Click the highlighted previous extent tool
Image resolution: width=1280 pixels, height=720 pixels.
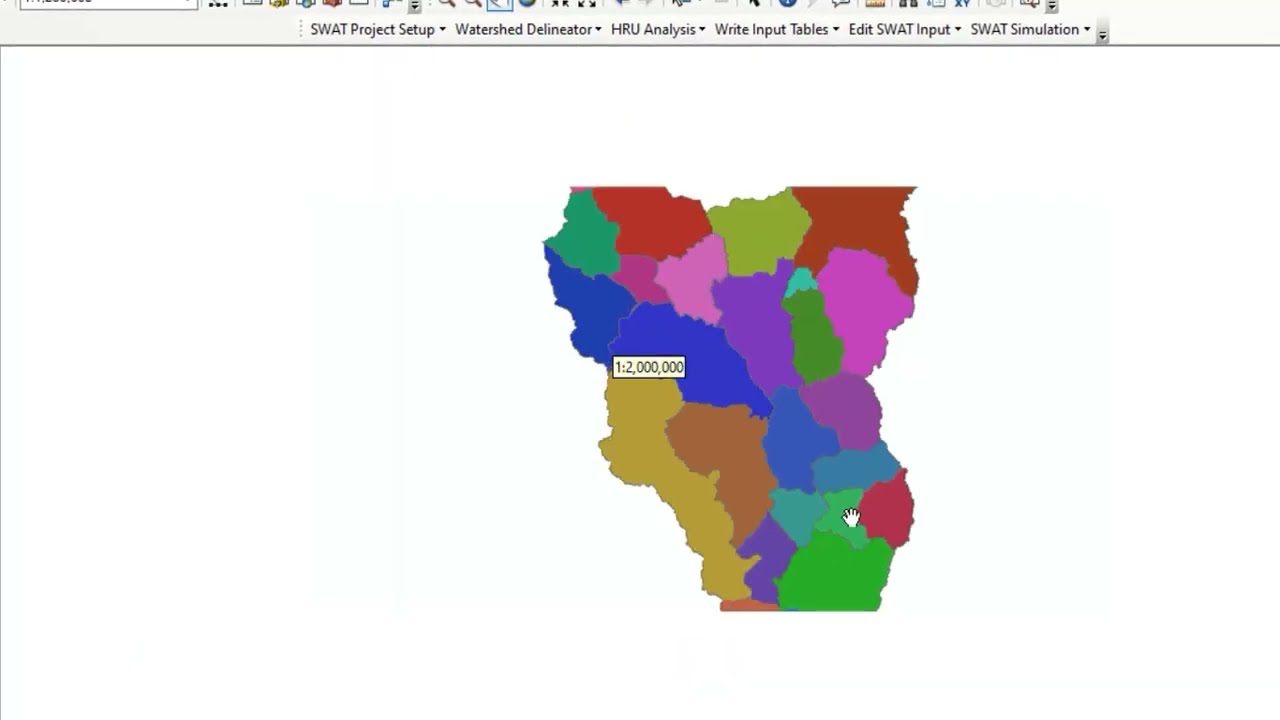click(x=500, y=4)
